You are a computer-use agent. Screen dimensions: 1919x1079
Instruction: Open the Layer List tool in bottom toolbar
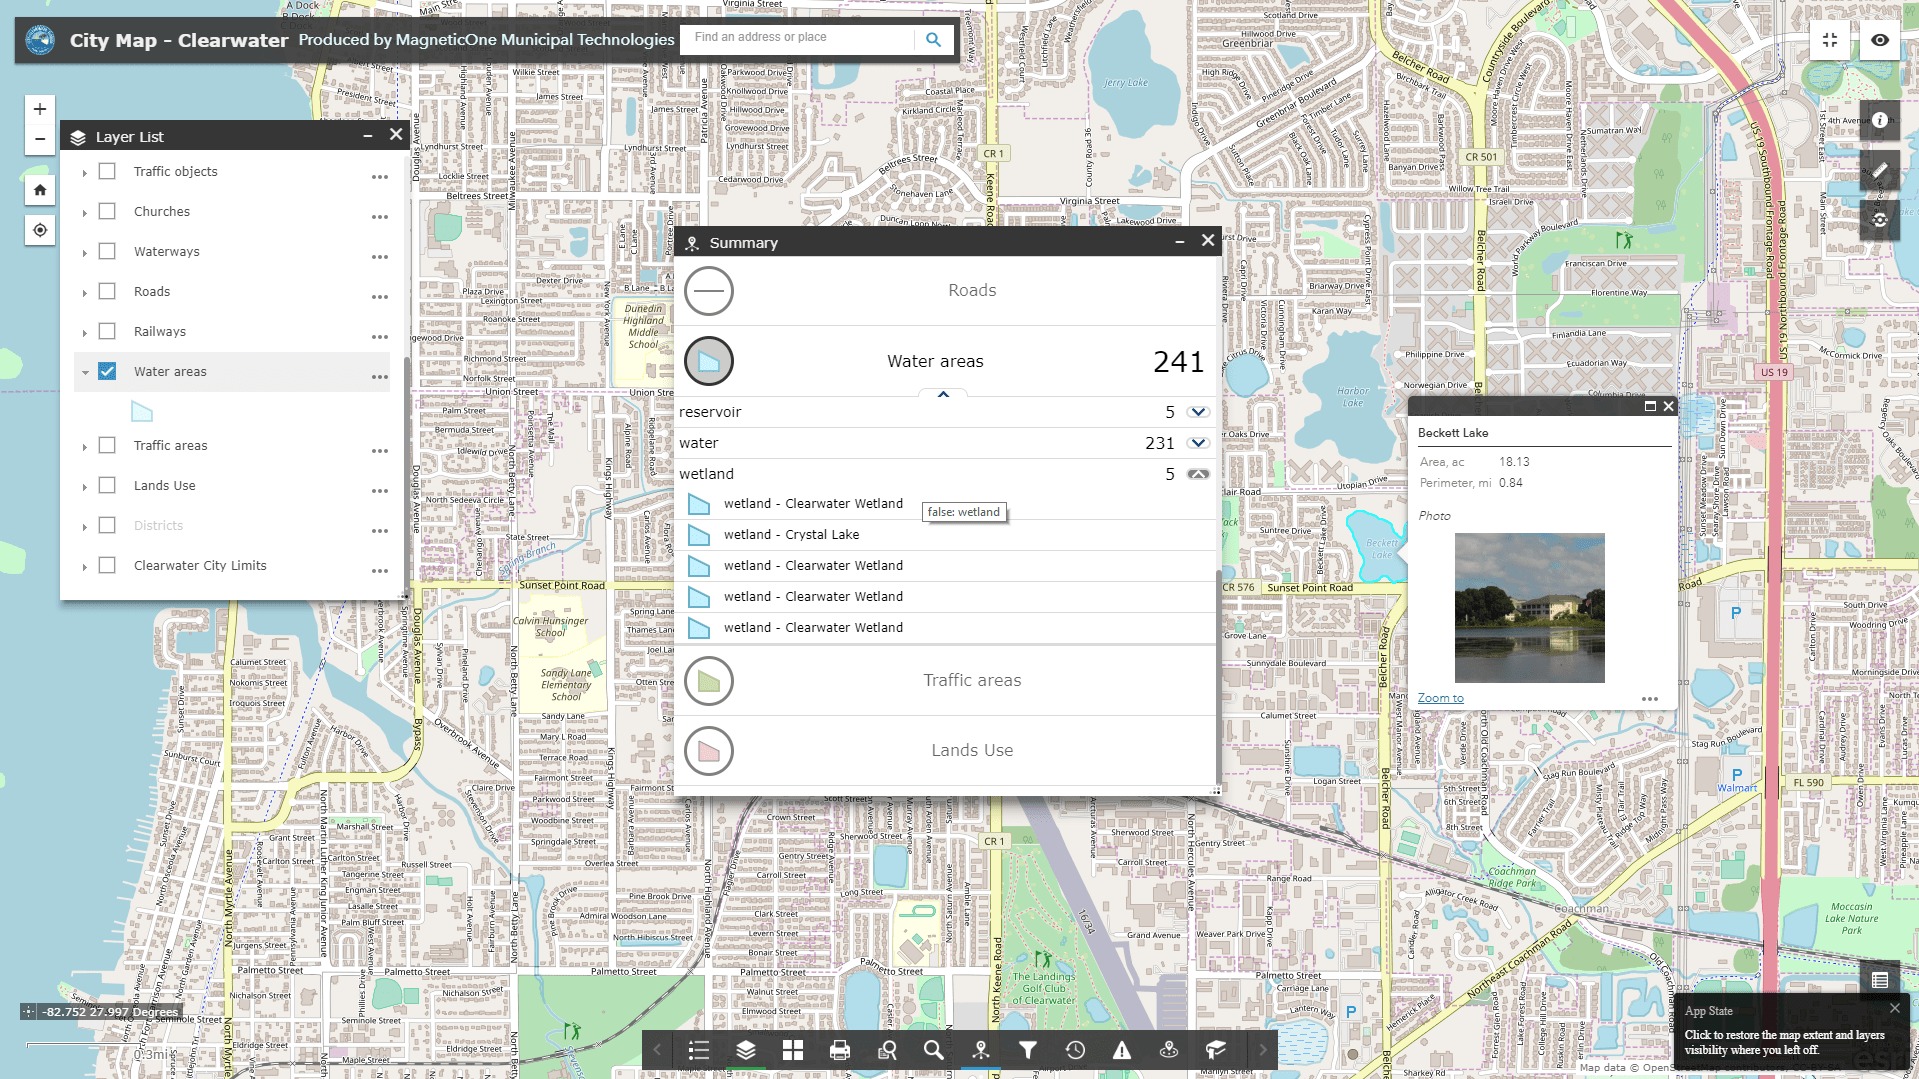(745, 1050)
